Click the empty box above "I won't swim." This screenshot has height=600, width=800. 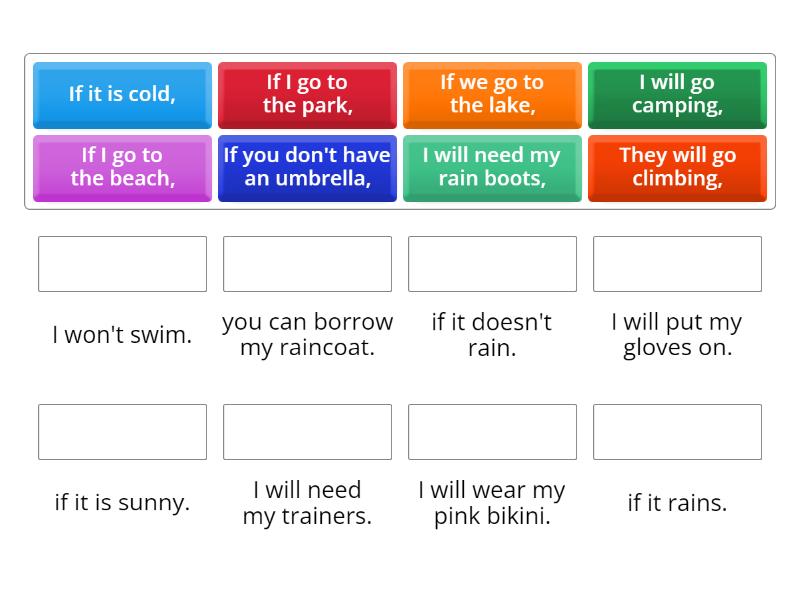(x=122, y=264)
